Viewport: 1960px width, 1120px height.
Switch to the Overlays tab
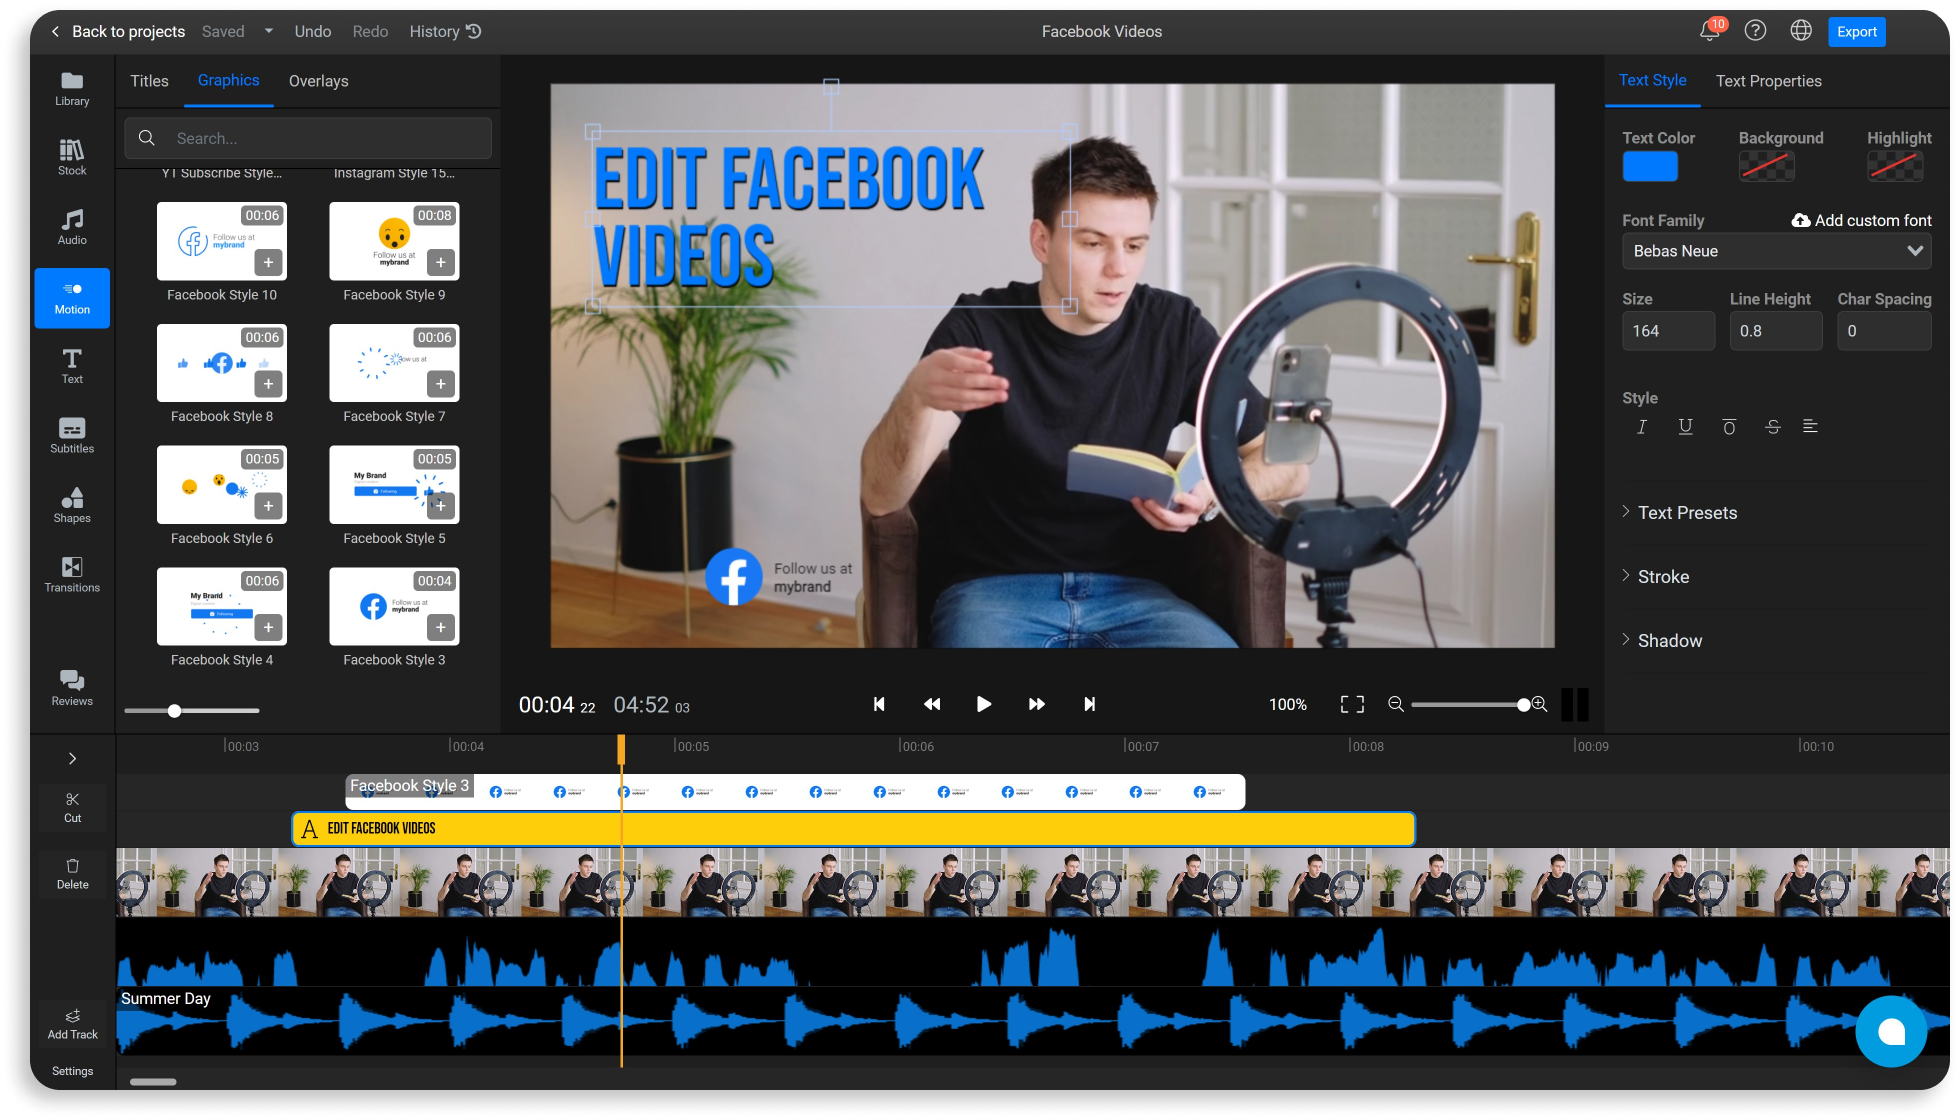click(319, 81)
